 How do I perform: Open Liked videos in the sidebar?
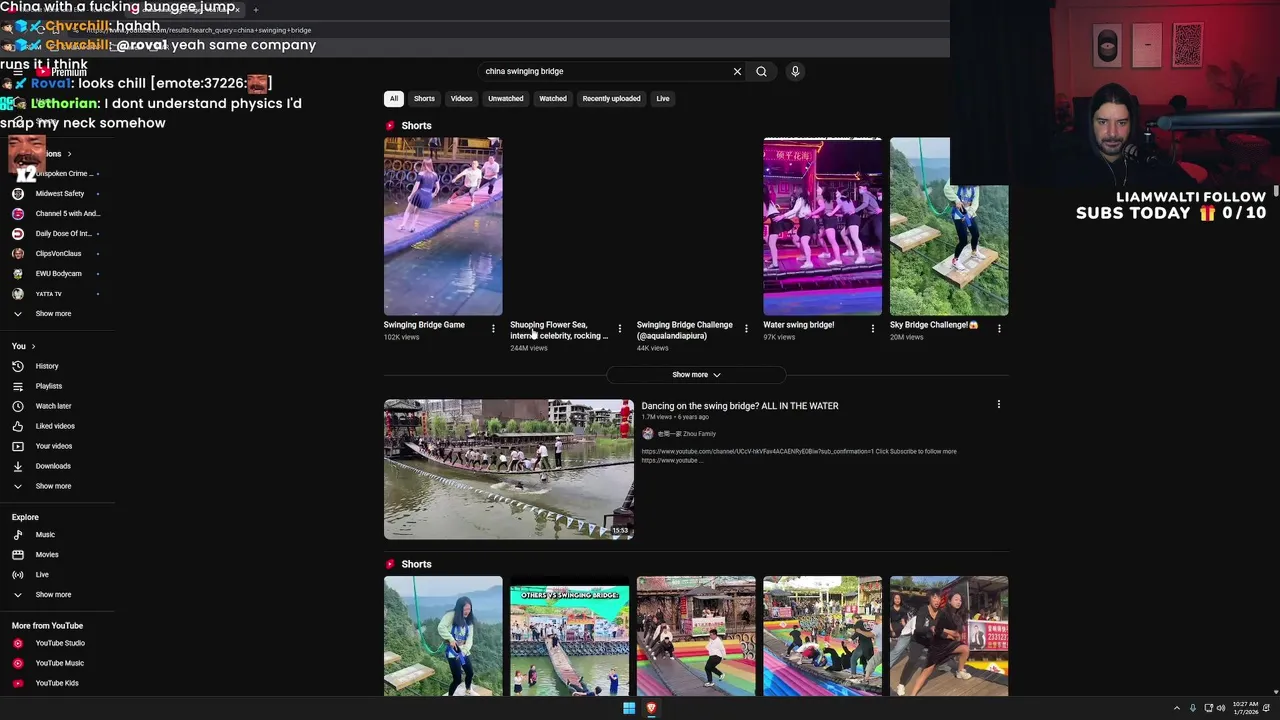[55, 426]
